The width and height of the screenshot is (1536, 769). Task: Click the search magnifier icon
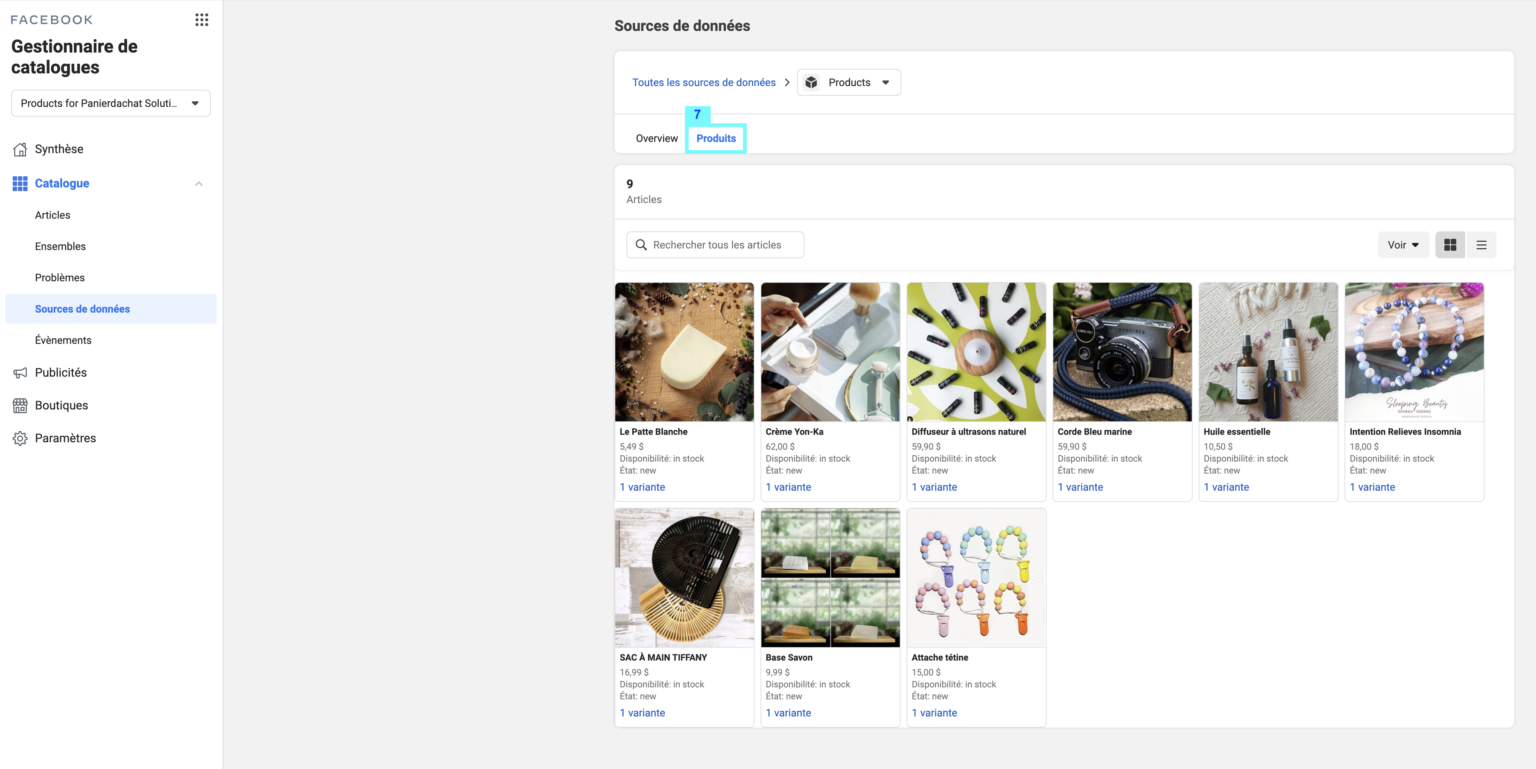[641, 244]
